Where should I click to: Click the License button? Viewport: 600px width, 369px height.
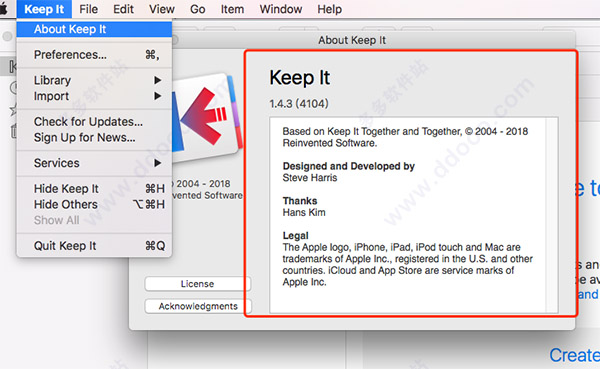[x=197, y=284]
